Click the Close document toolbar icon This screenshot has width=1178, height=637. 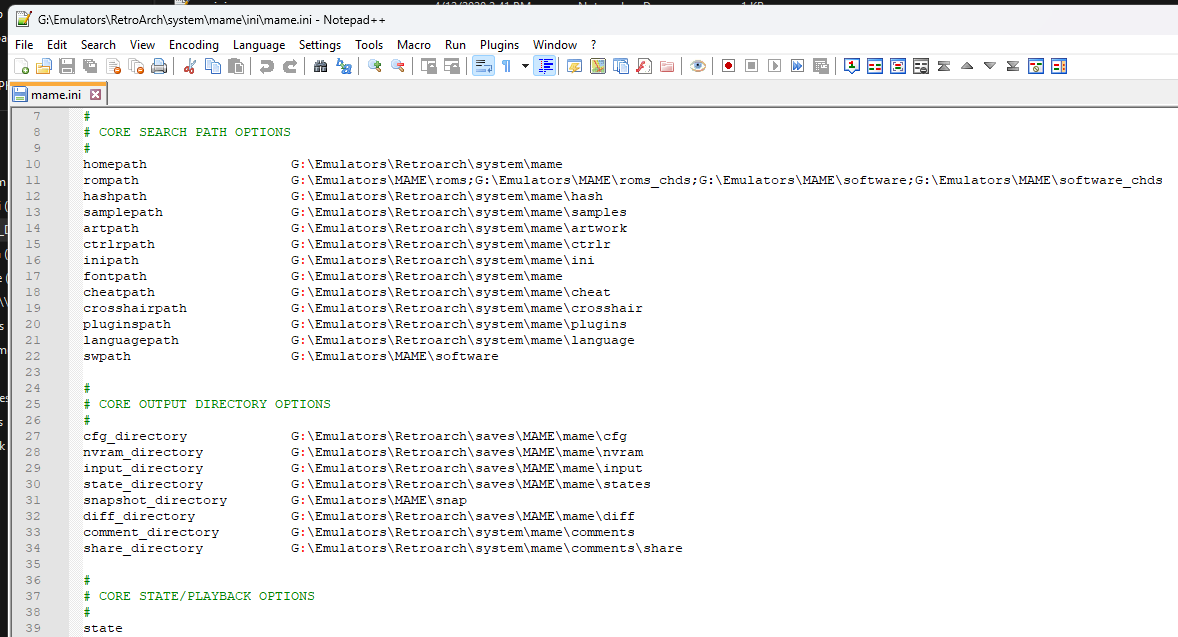(113, 67)
